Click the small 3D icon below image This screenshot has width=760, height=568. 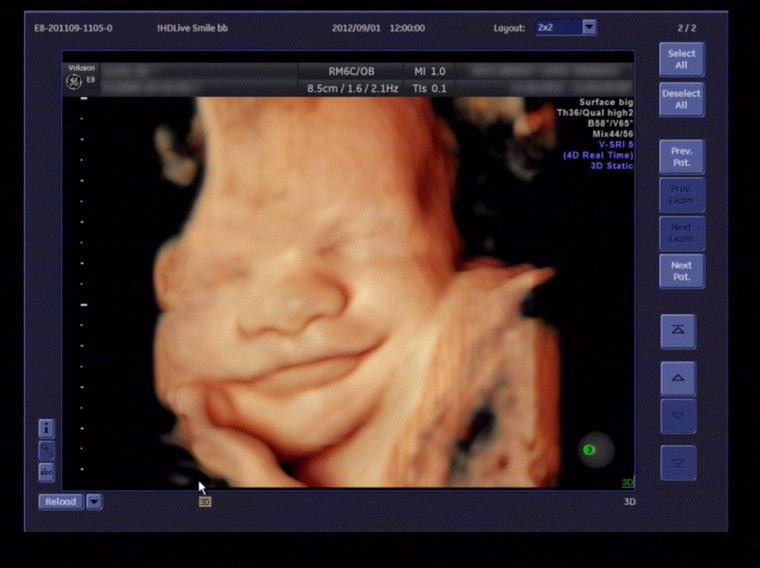click(x=205, y=502)
